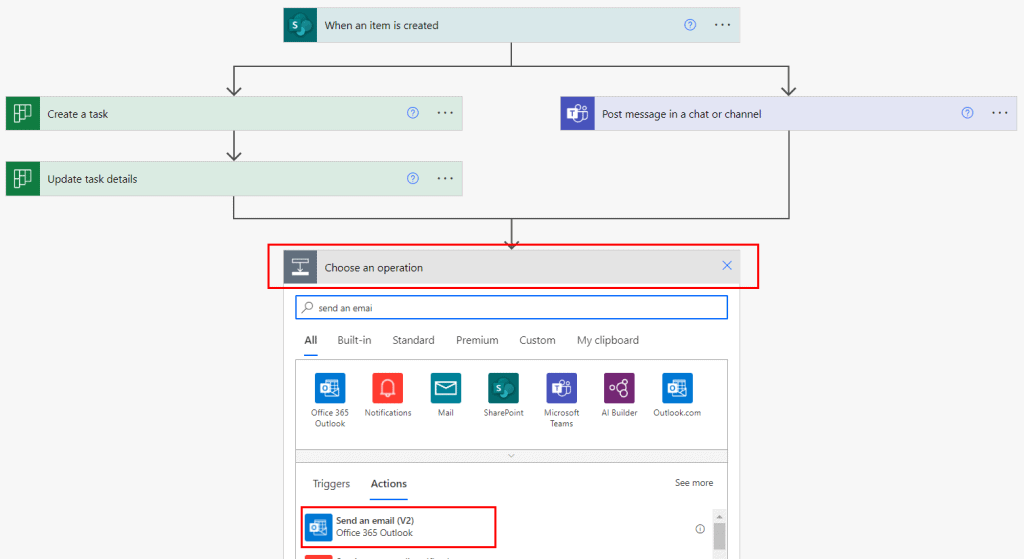Open the When an item is created step
The image size is (1024, 559).
(511, 25)
